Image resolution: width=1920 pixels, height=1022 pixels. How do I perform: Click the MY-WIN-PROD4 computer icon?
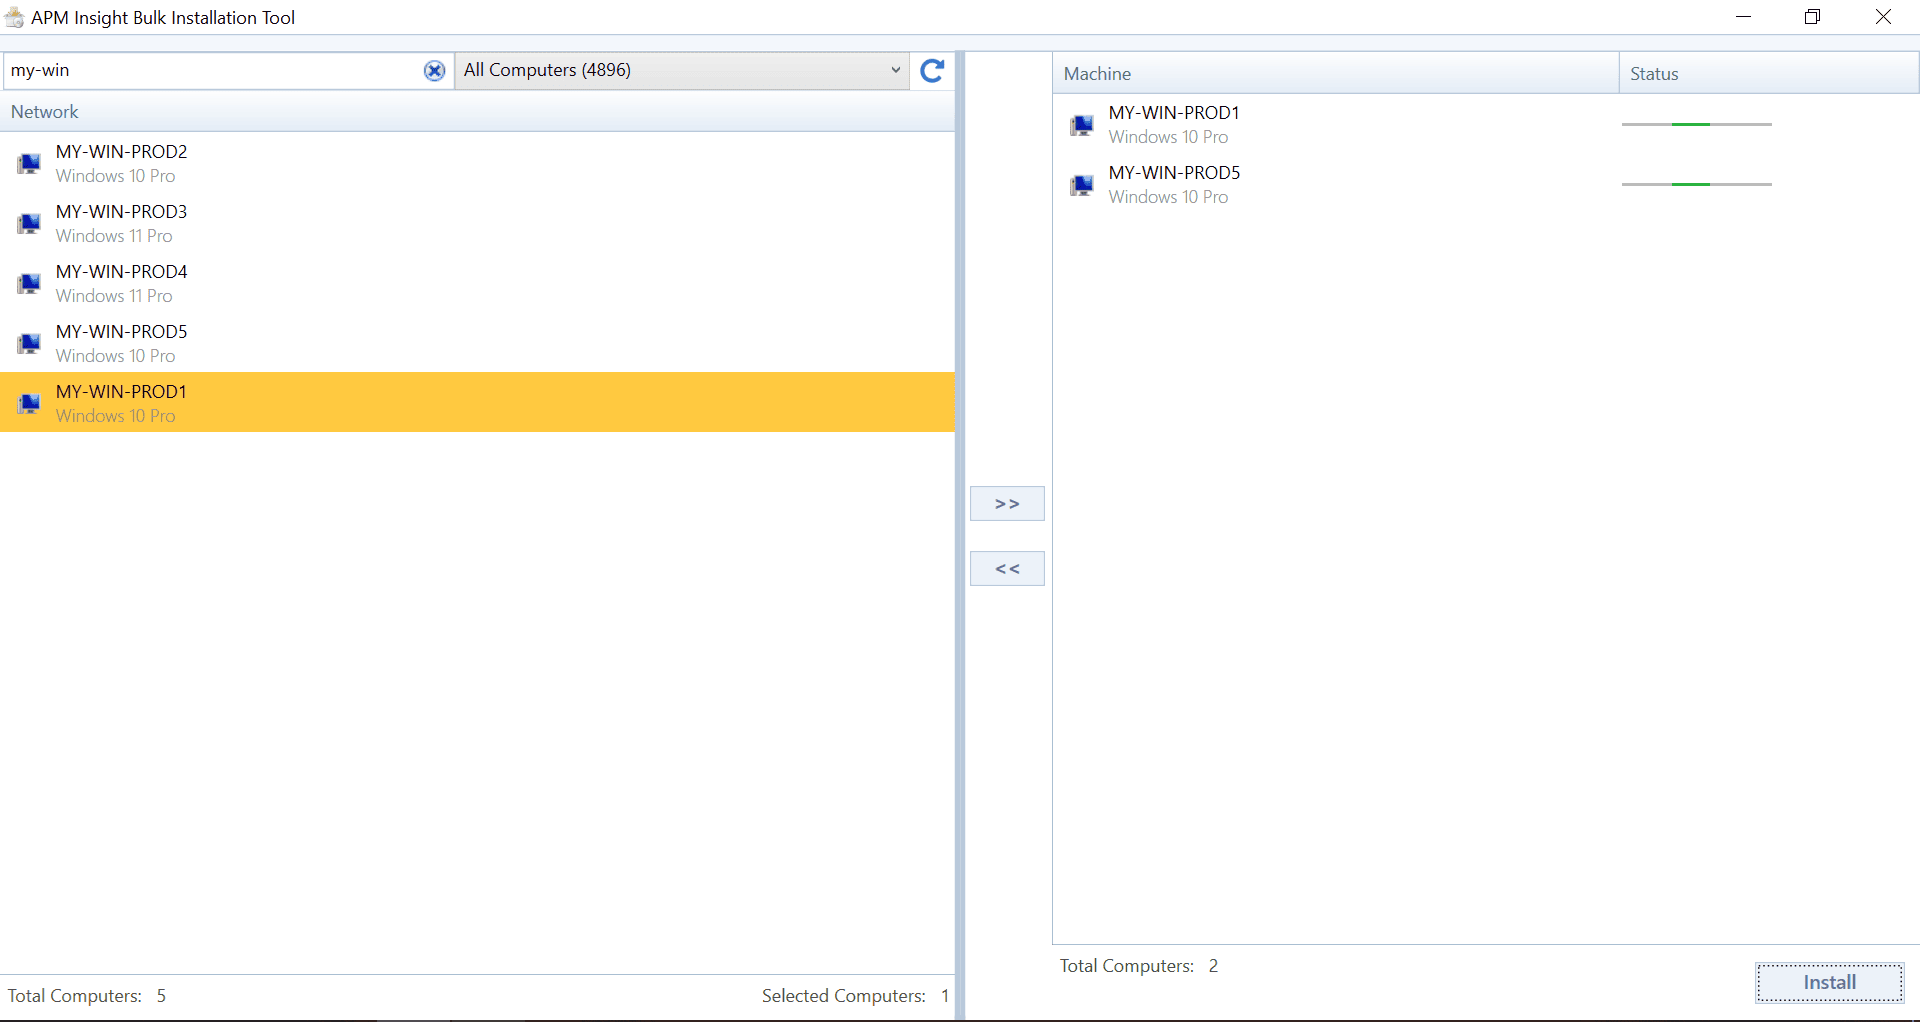[x=30, y=283]
